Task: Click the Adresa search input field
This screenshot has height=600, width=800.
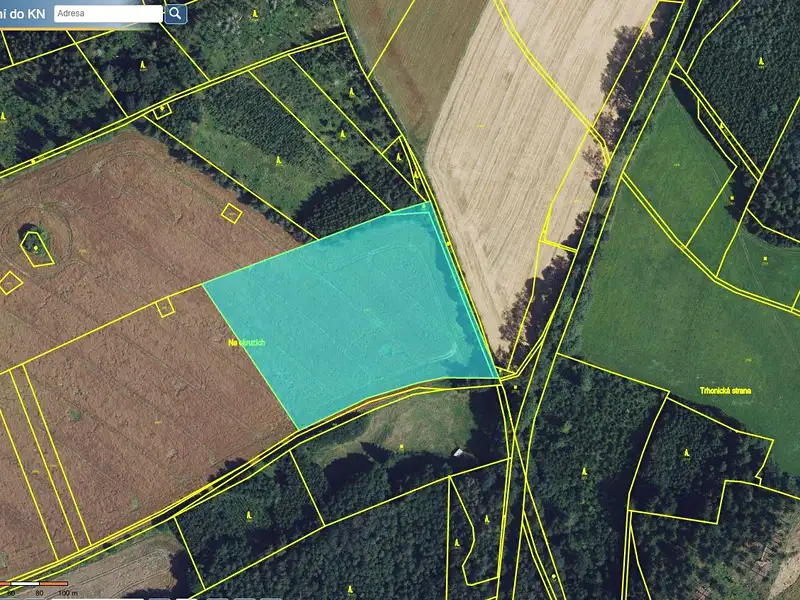Action: 108,14
